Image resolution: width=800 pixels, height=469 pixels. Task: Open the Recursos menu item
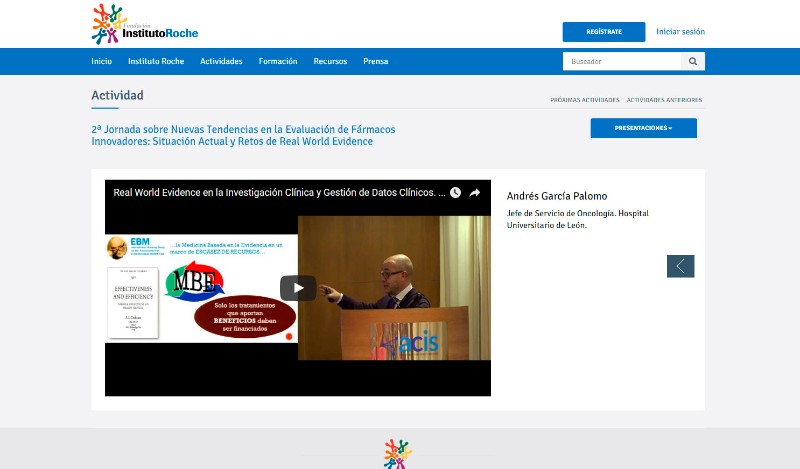pos(330,61)
